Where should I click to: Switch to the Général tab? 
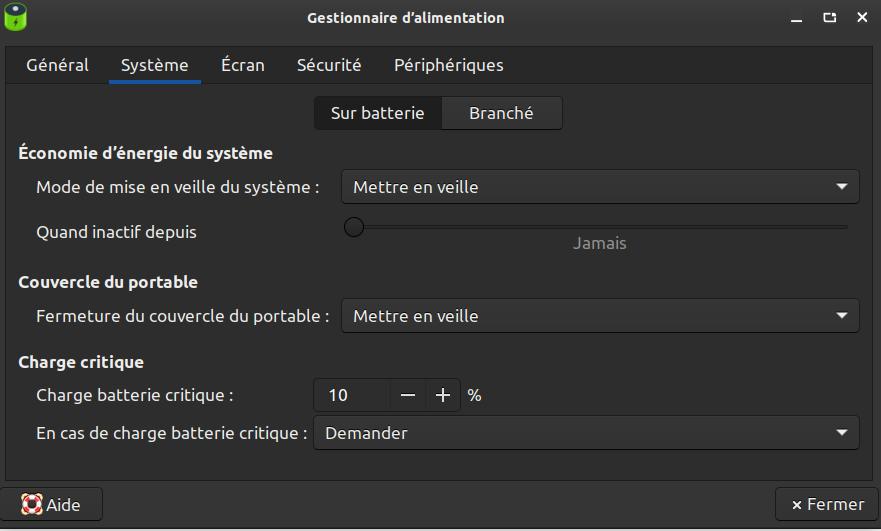(57, 65)
